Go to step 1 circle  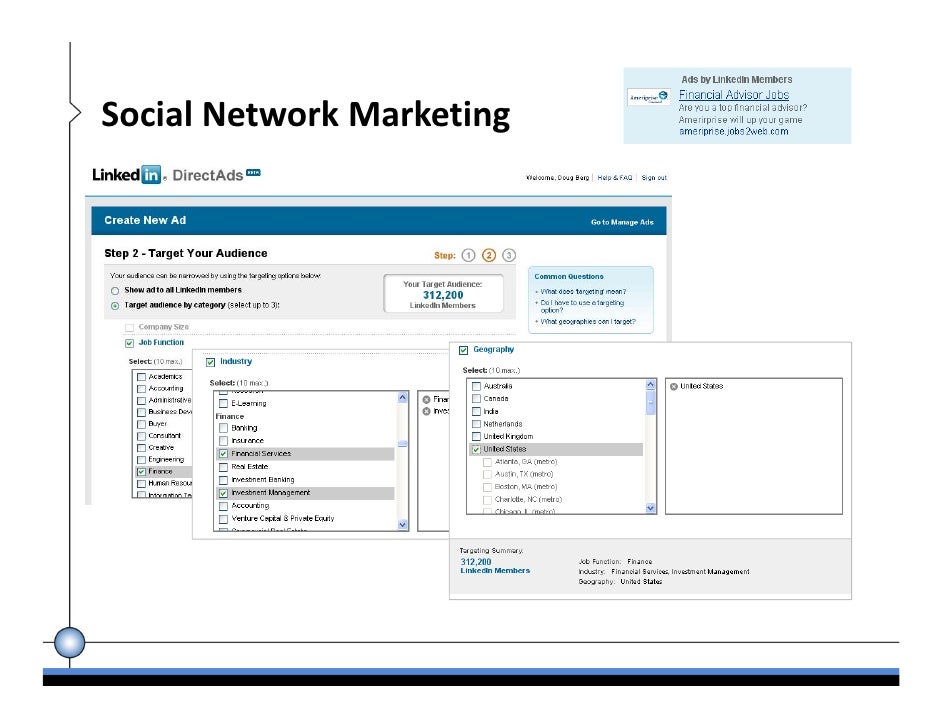point(469,255)
